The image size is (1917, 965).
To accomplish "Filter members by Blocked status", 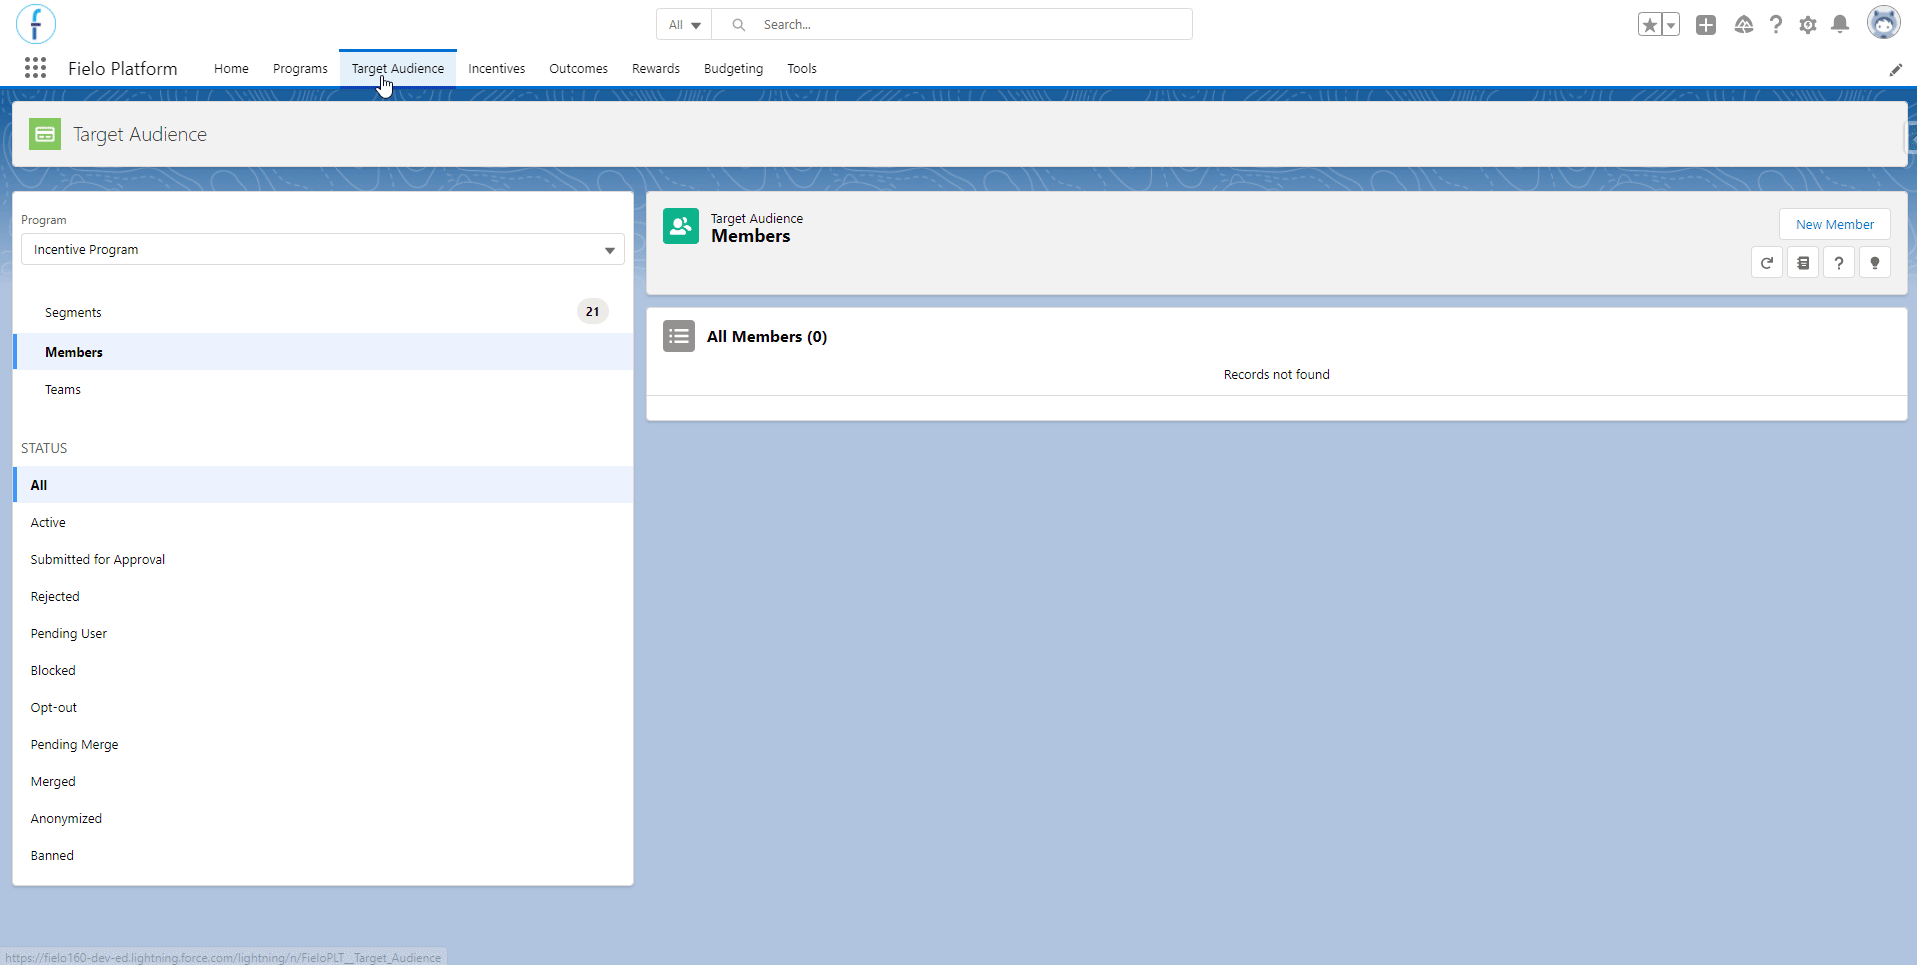I will click(x=323, y=670).
